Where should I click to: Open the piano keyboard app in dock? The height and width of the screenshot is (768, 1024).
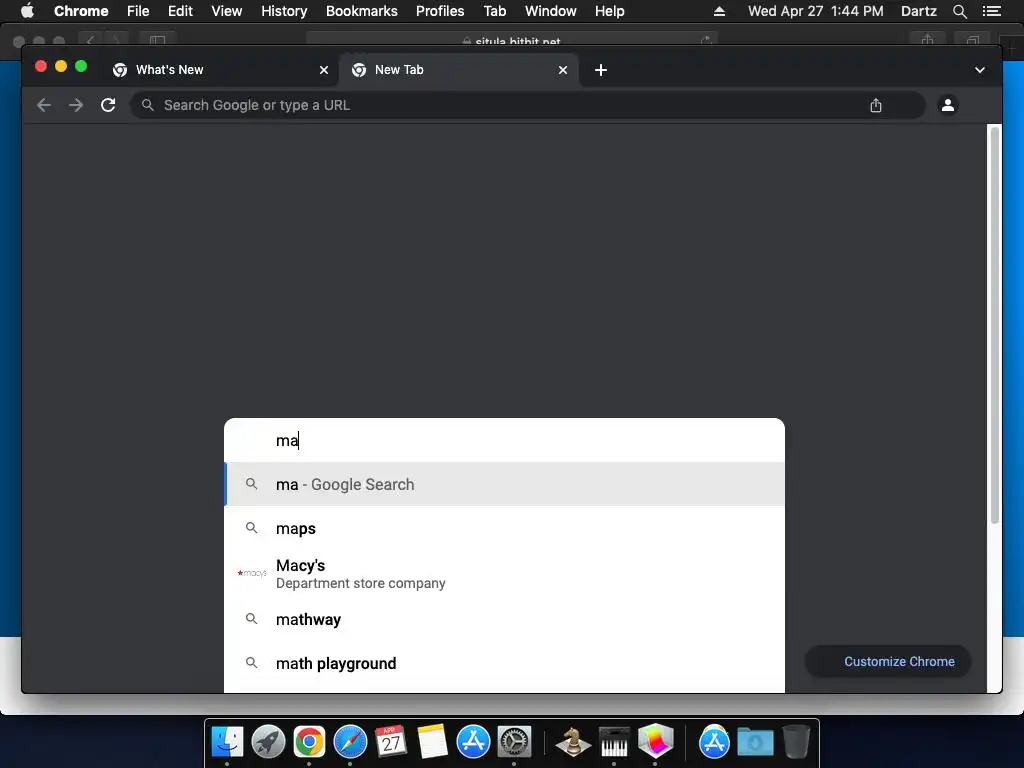(x=614, y=742)
